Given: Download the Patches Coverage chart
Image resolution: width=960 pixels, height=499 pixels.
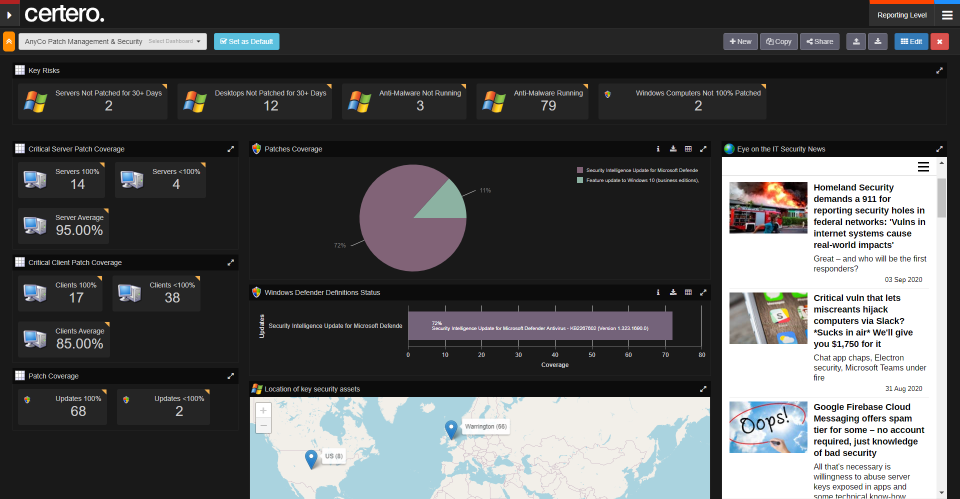Looking at the screenshot, I should point(673,149).
